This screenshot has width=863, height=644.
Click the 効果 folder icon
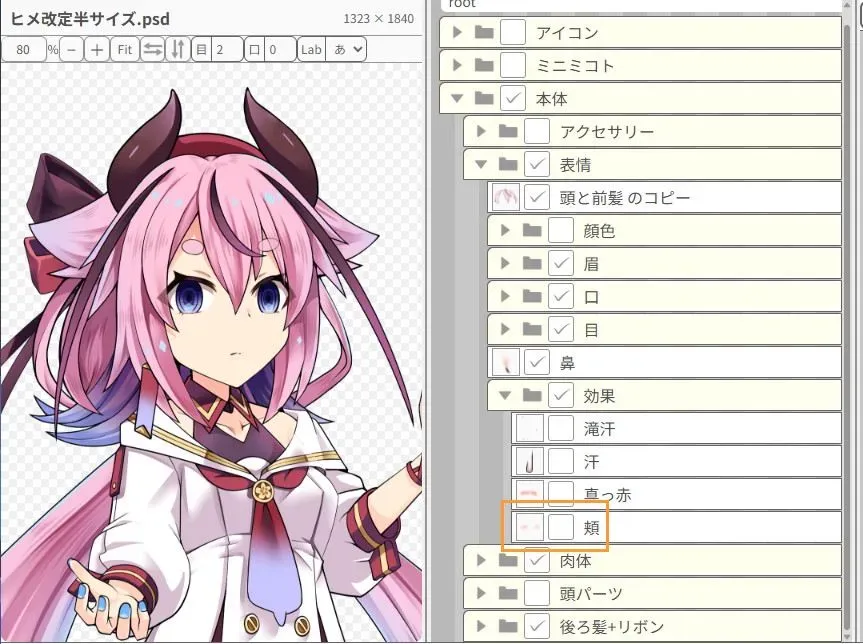coord(532,396)
